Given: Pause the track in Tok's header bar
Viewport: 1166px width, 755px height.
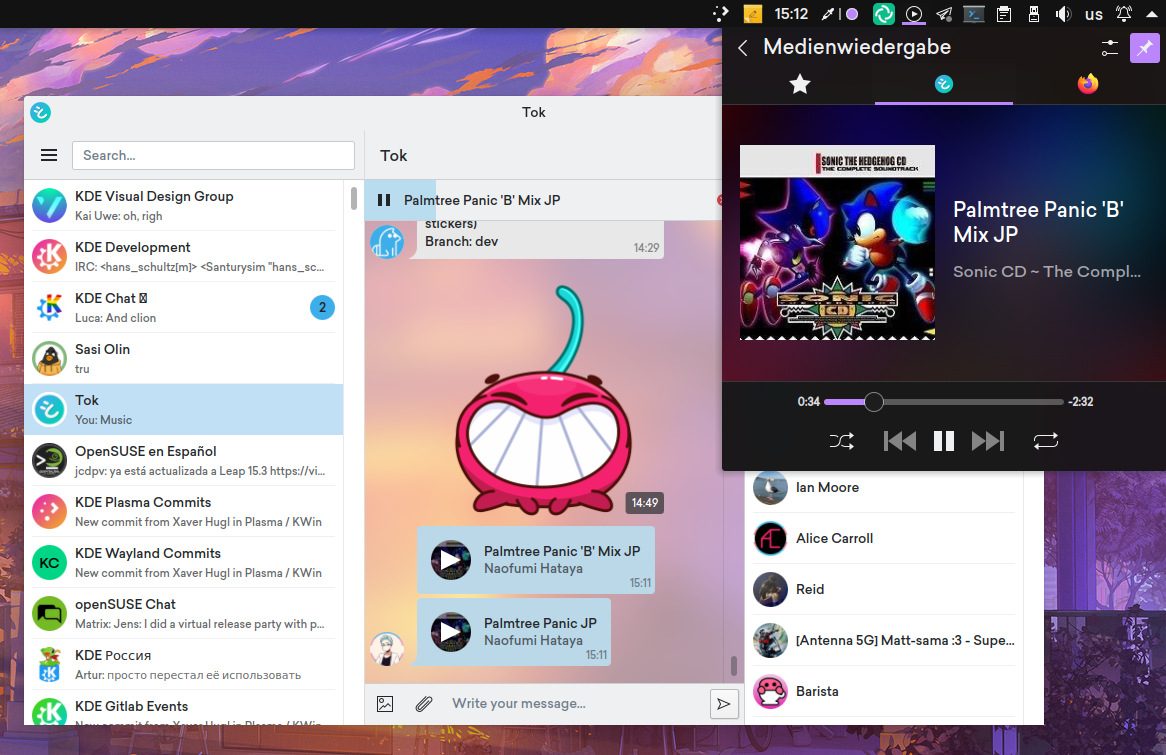Looking at the screenshot, I should coord(384,200).
